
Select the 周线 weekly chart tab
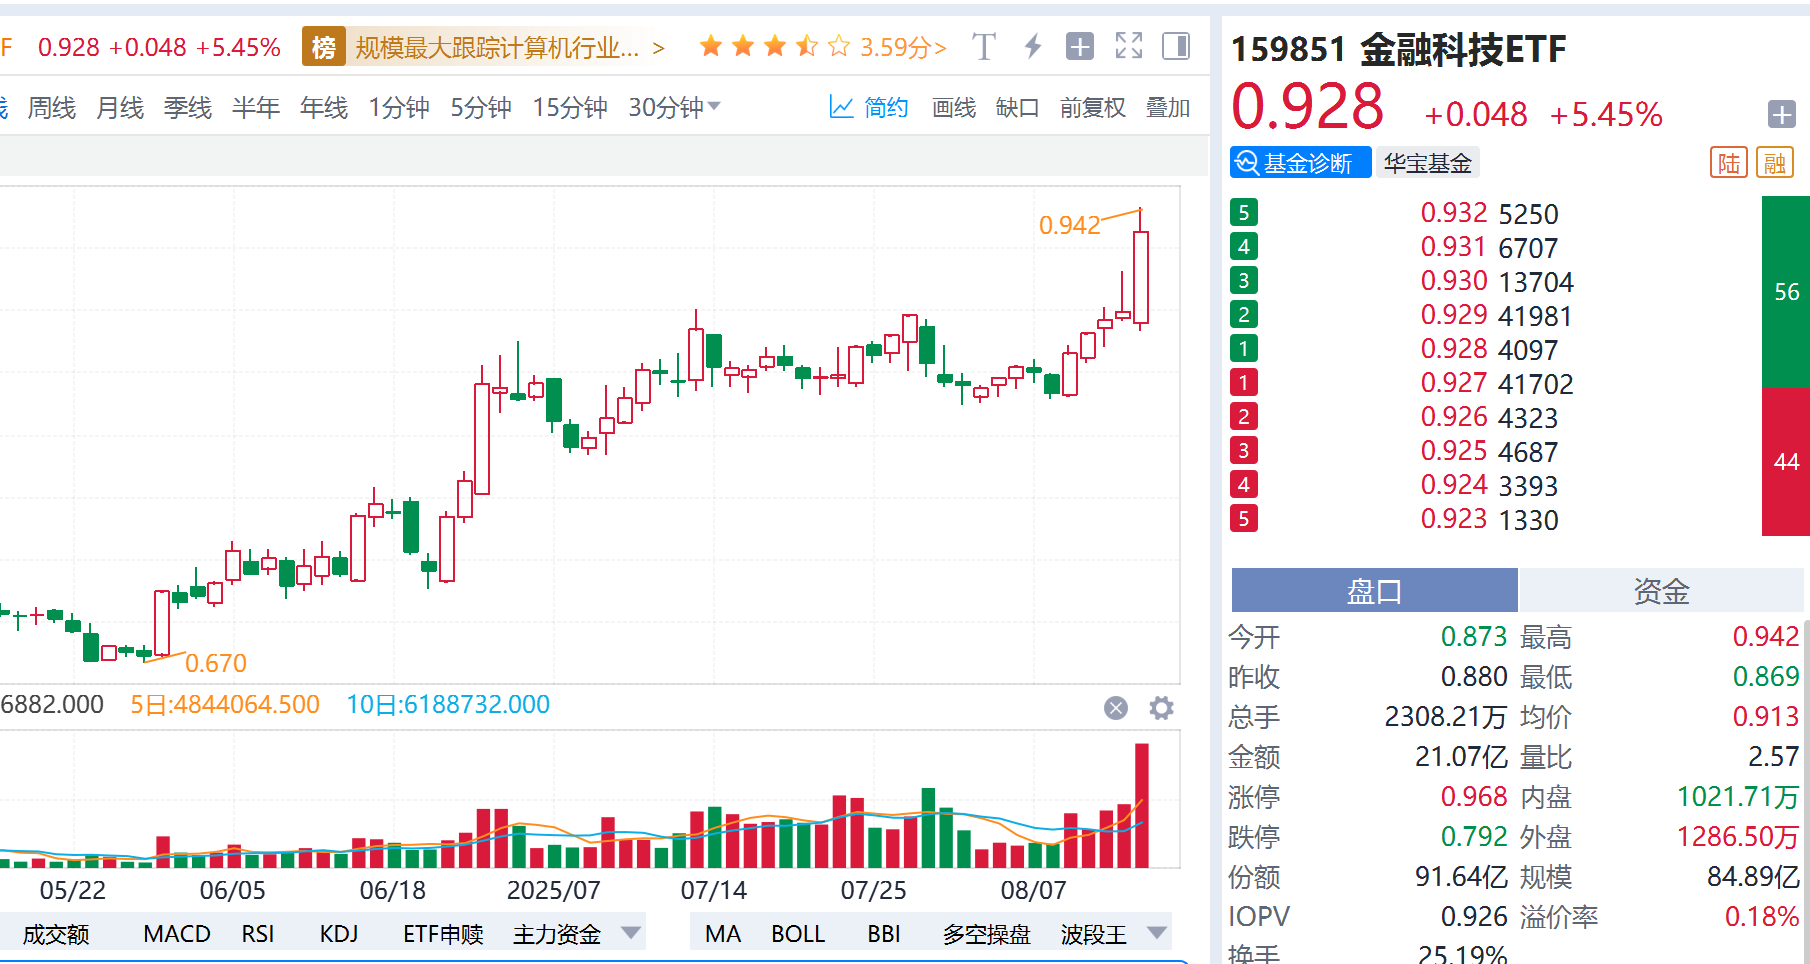tap(52, 108)
